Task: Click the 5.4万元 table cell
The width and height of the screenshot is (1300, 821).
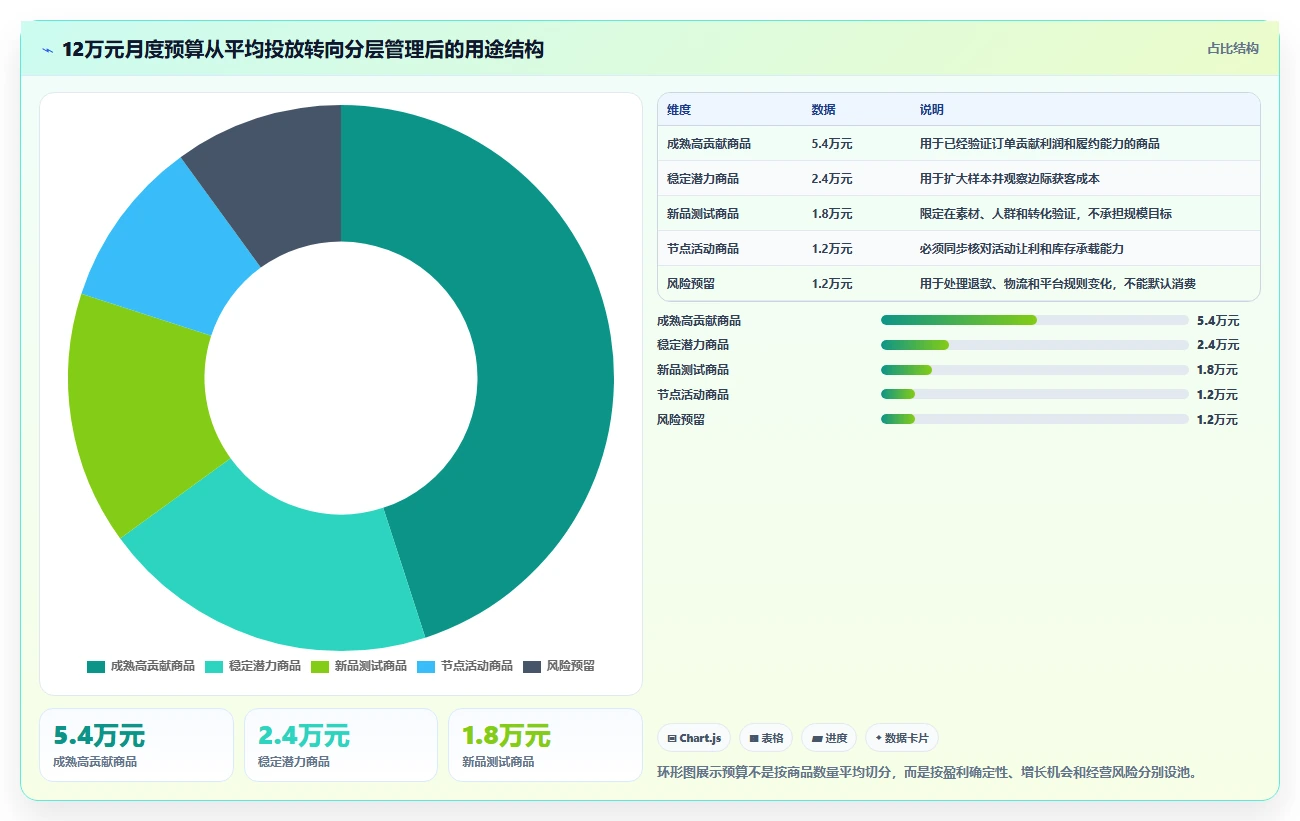Action: coord(832,144)
